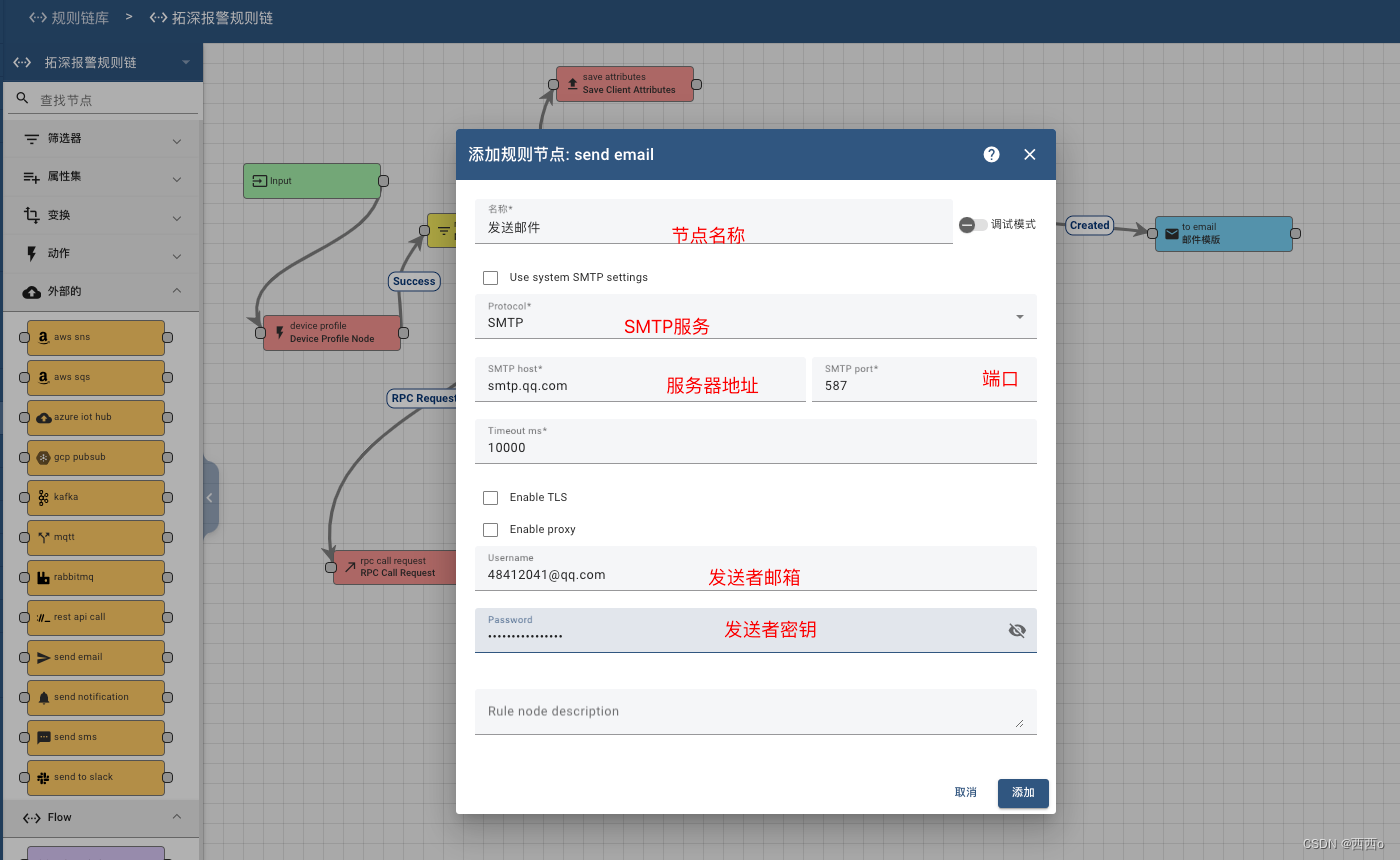Click the 添加 add button

pos(1023,792)
